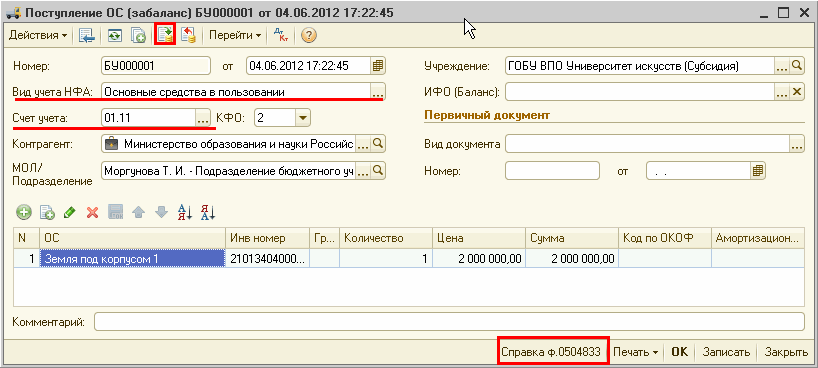Sort table ascending with the A-Я icon
818x368 pixels.
tap(185, 212)
